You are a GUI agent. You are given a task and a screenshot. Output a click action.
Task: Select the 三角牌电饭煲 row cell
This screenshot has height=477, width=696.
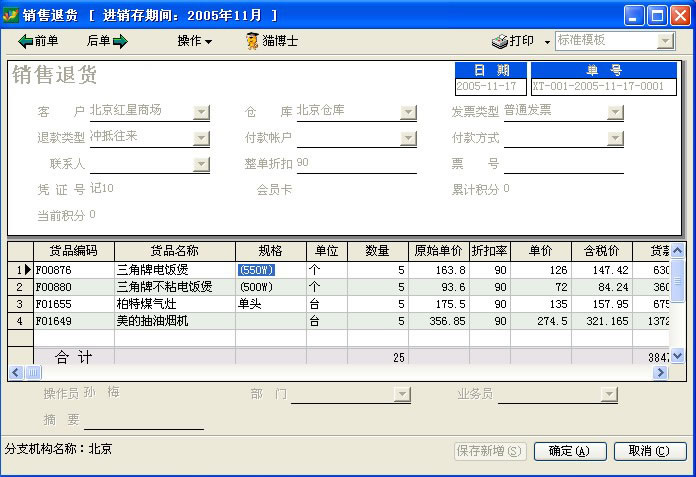point(175,270)
